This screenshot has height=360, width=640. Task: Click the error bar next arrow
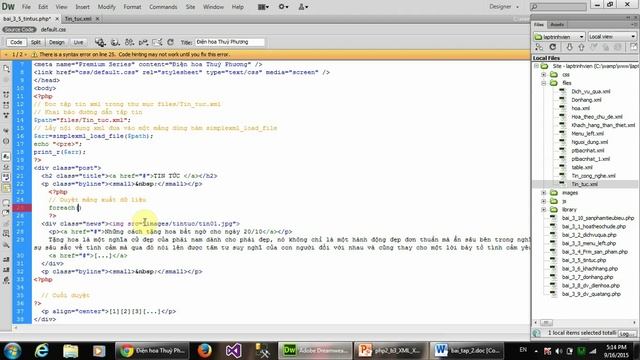[x=26, y=54]
